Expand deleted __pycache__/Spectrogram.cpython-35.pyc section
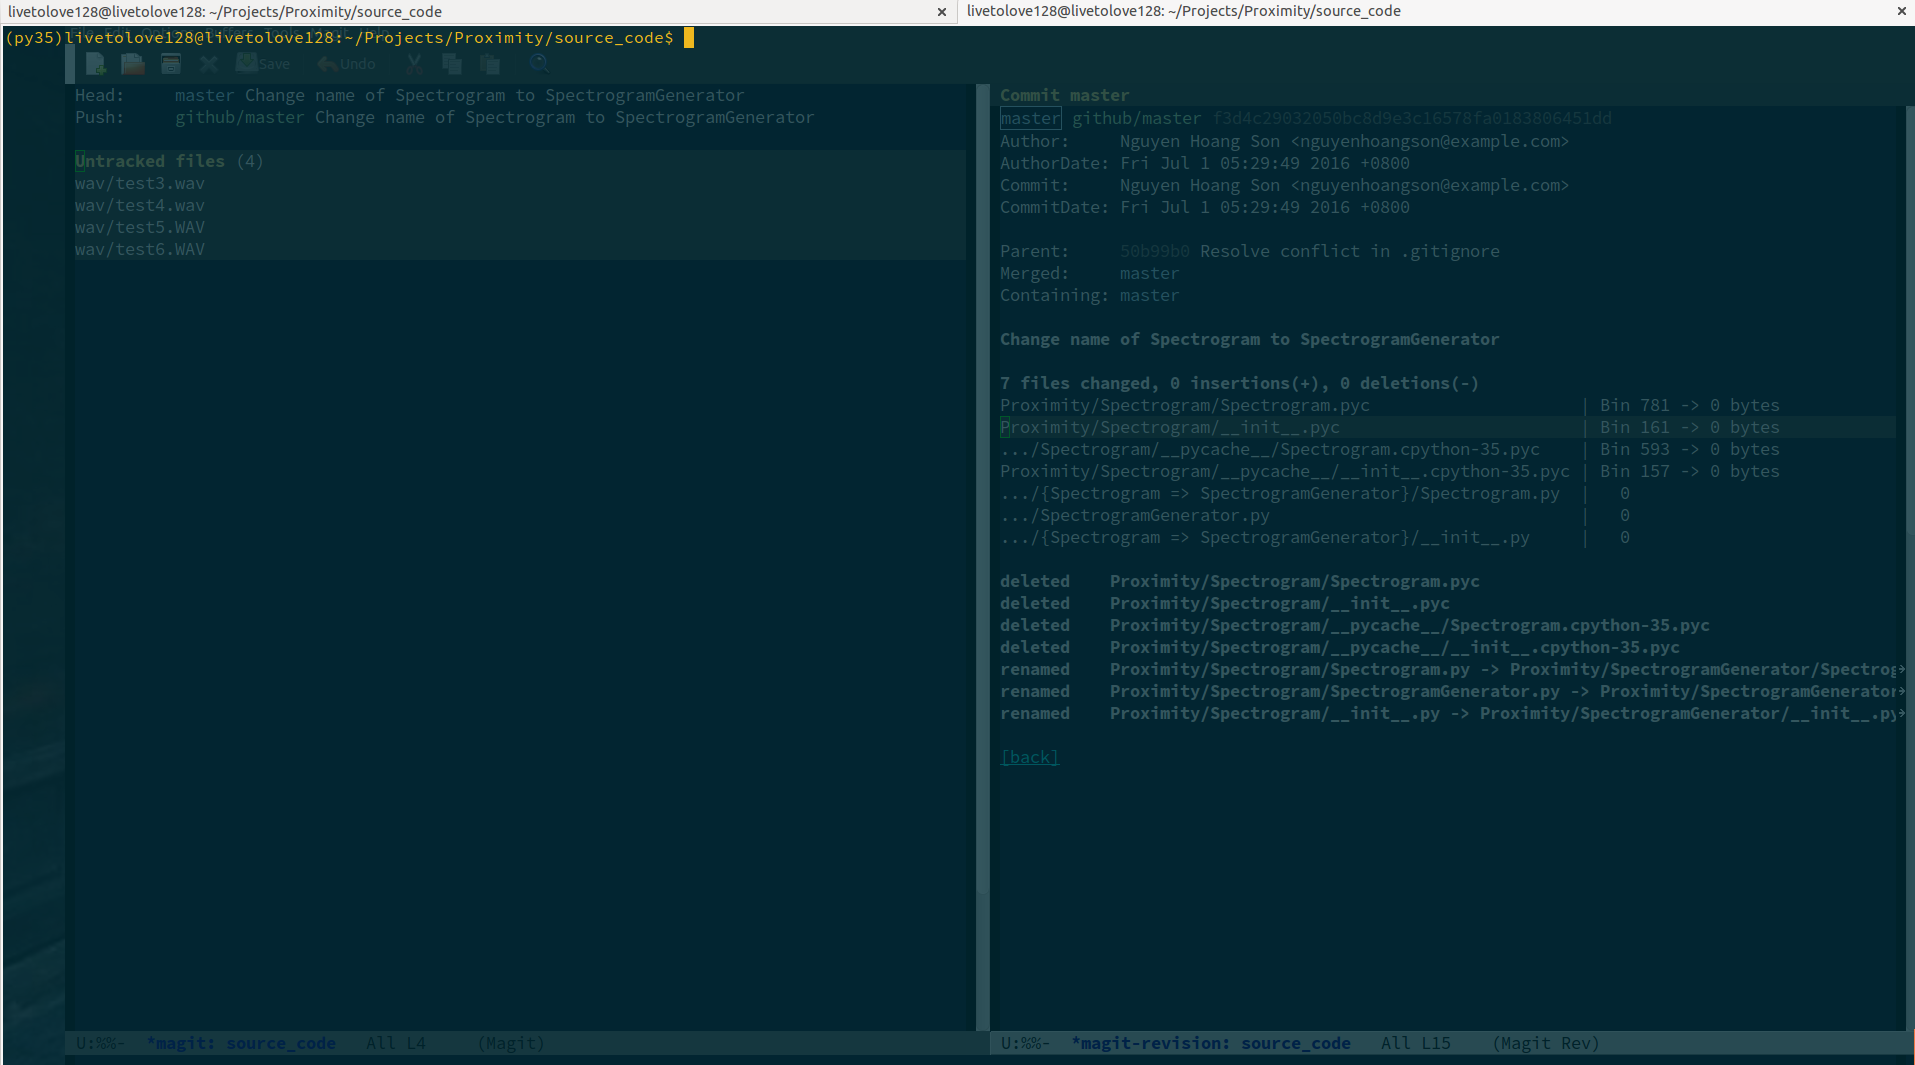Image resolution: width=1915 pixels, height=1065 pixels. [1355, 625]
